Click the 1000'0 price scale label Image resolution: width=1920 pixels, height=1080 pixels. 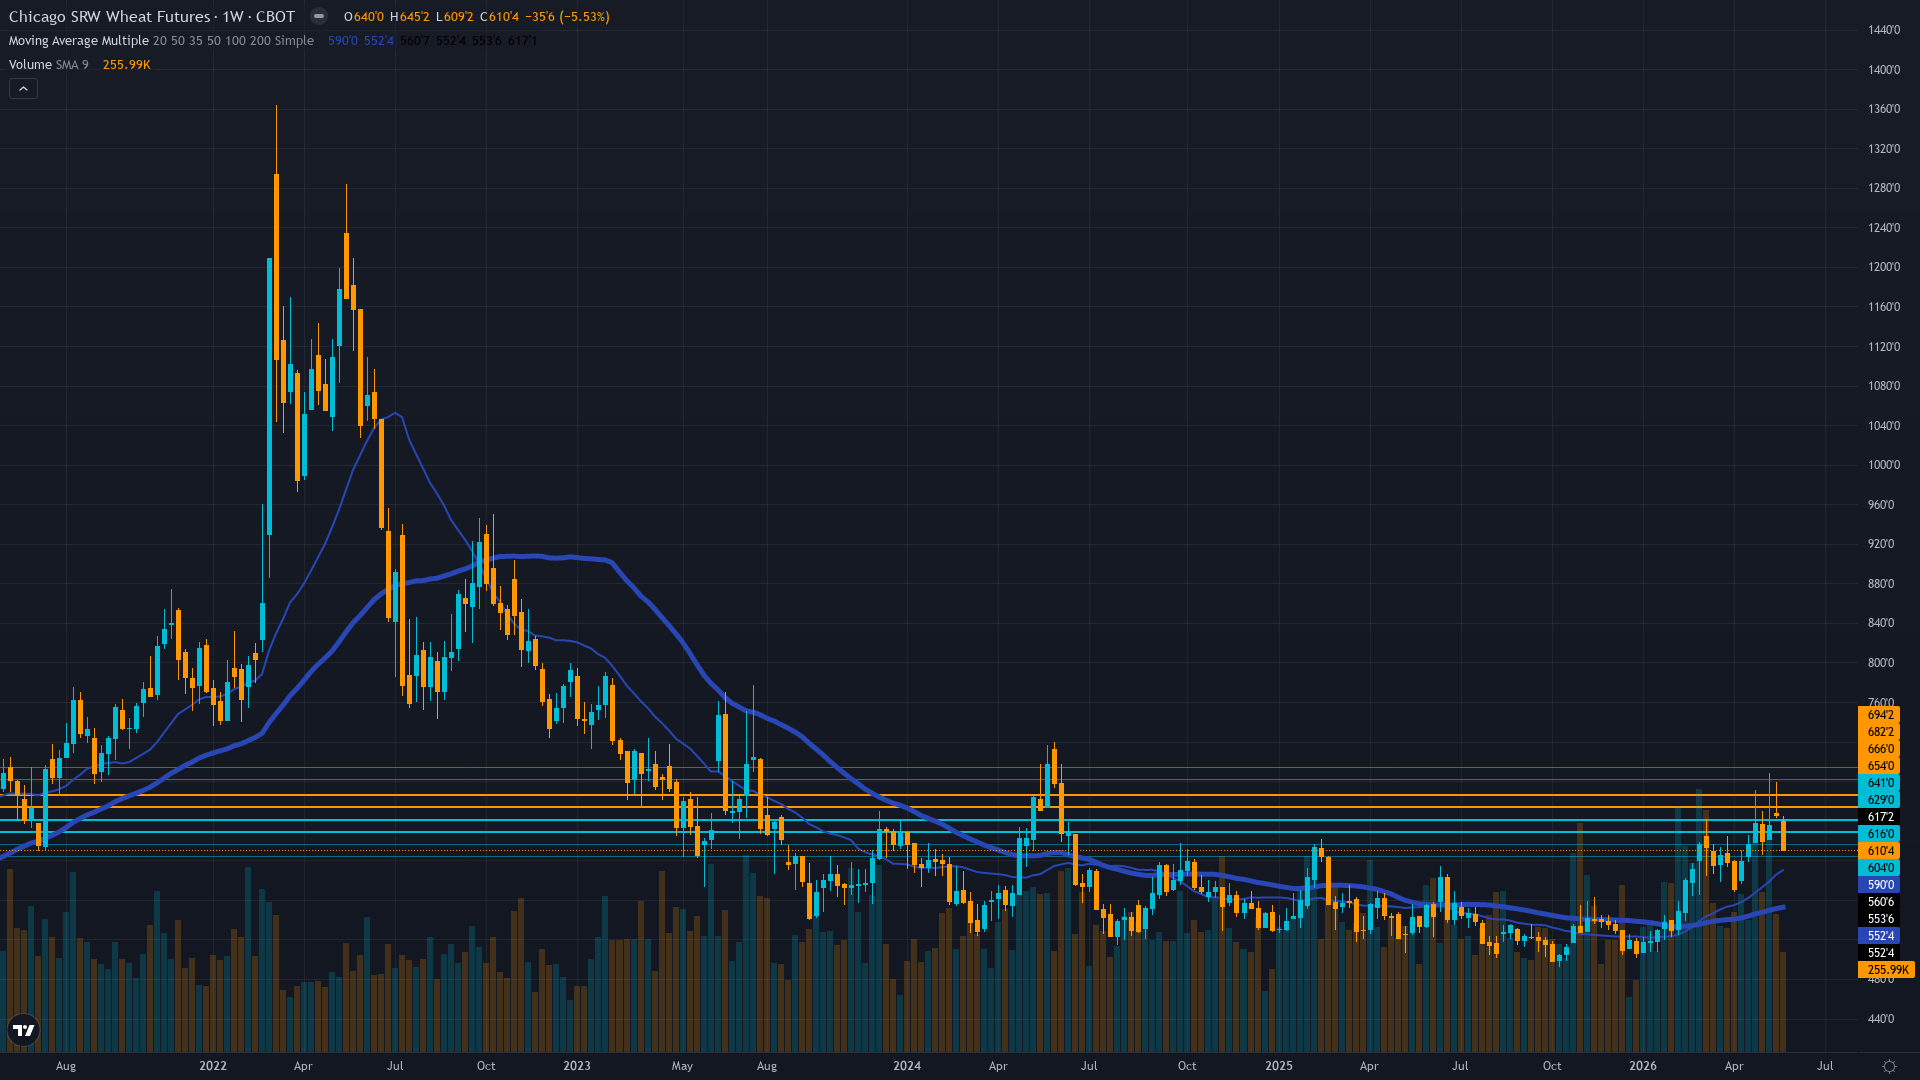pyautogui.click(x=1884, y=465)
